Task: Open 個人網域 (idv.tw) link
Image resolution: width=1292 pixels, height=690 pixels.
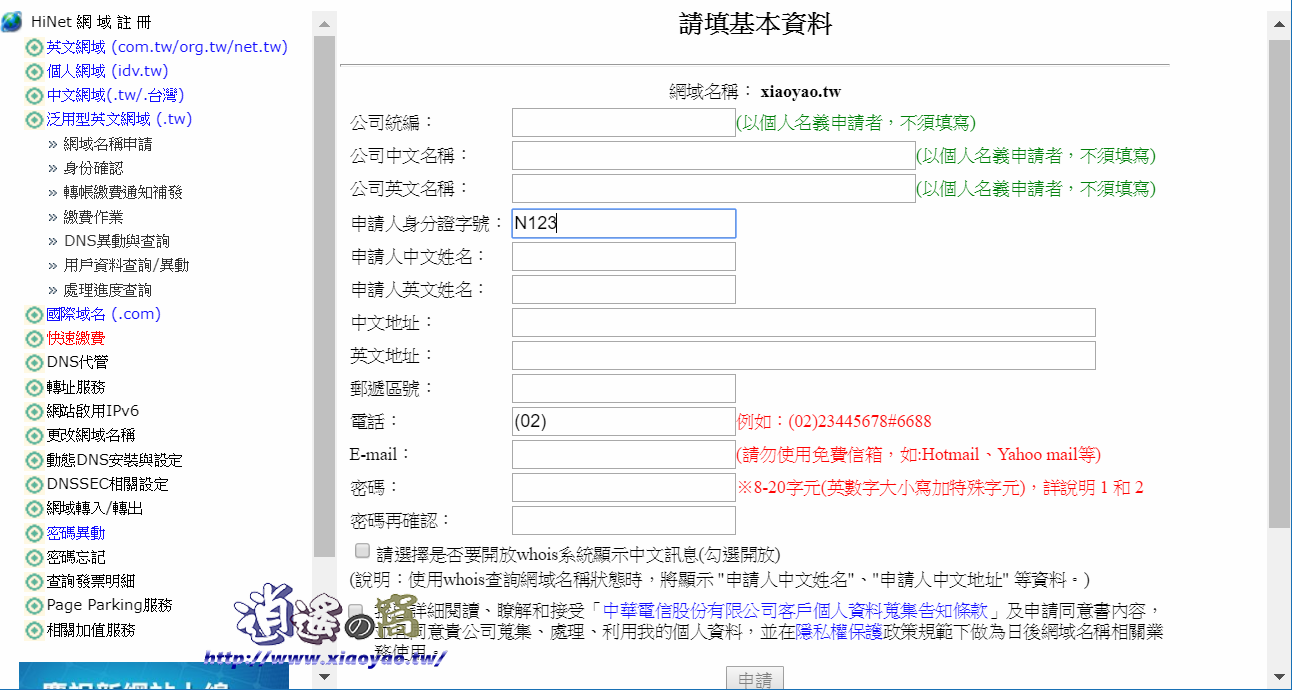Action: 107,71
